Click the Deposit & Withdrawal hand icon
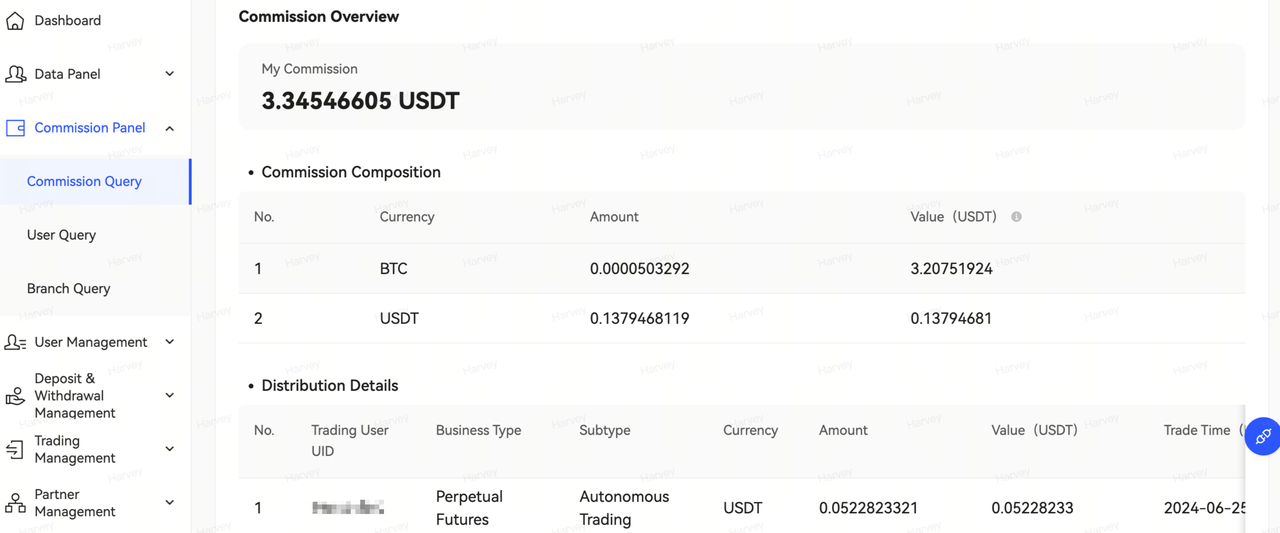 pyautogui.click(x=15, y=396)
